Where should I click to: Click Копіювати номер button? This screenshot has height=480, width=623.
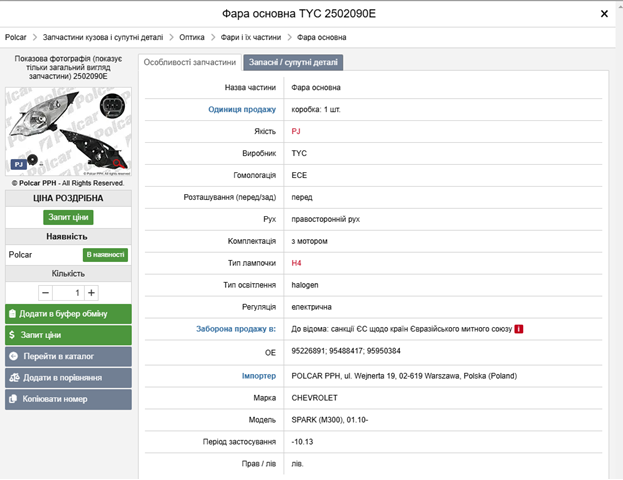(68, 399)
